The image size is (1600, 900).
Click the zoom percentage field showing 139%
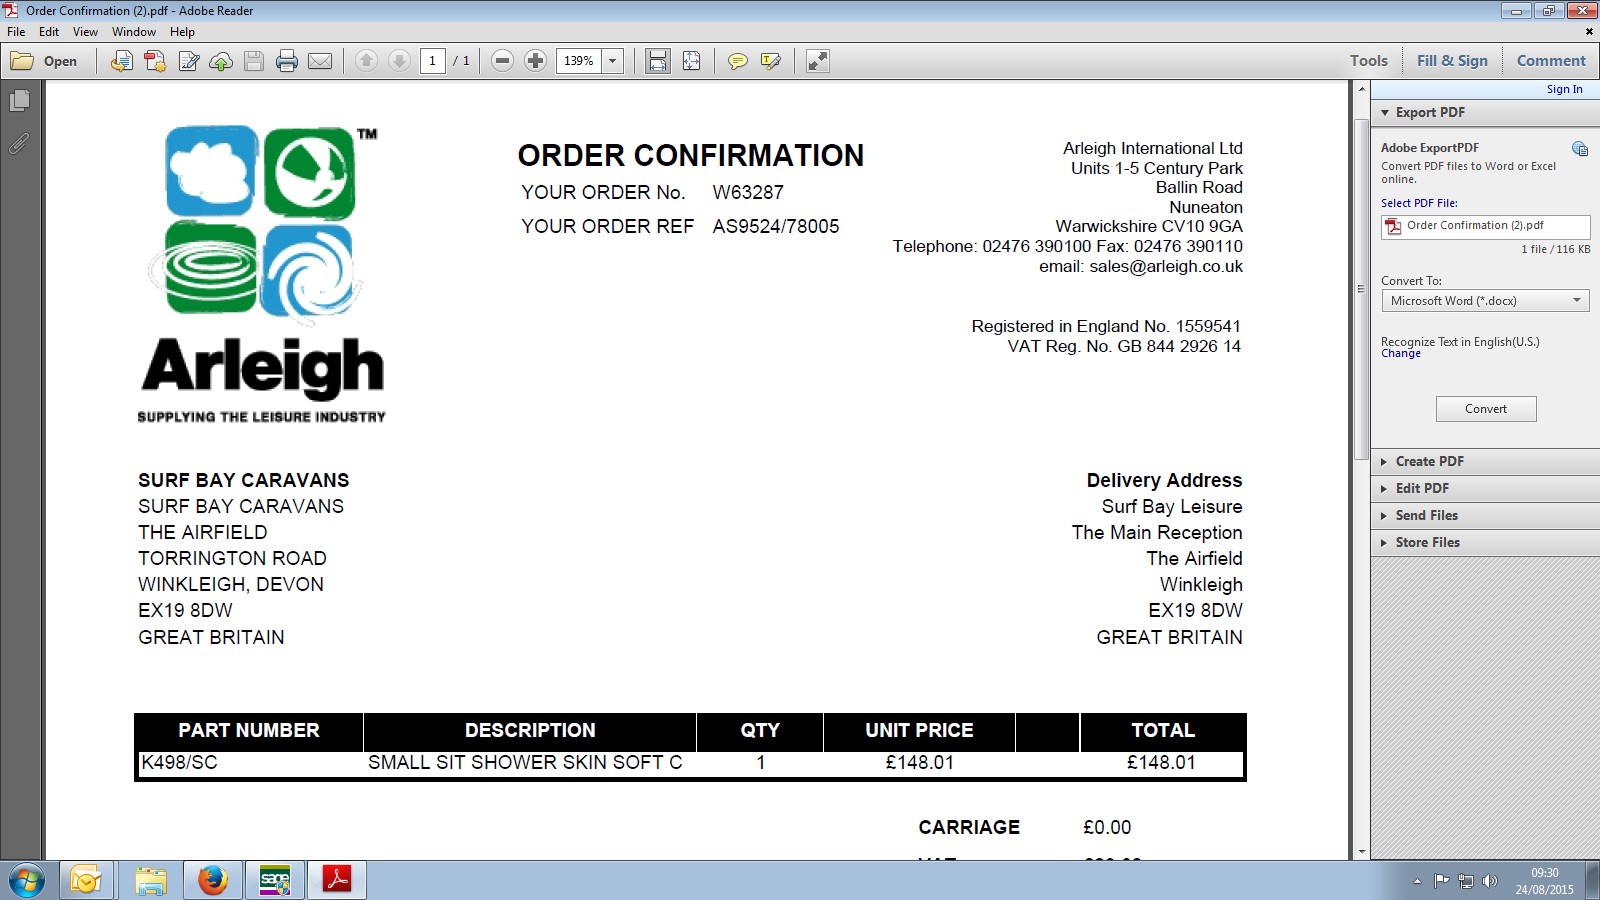click(579, 61)
